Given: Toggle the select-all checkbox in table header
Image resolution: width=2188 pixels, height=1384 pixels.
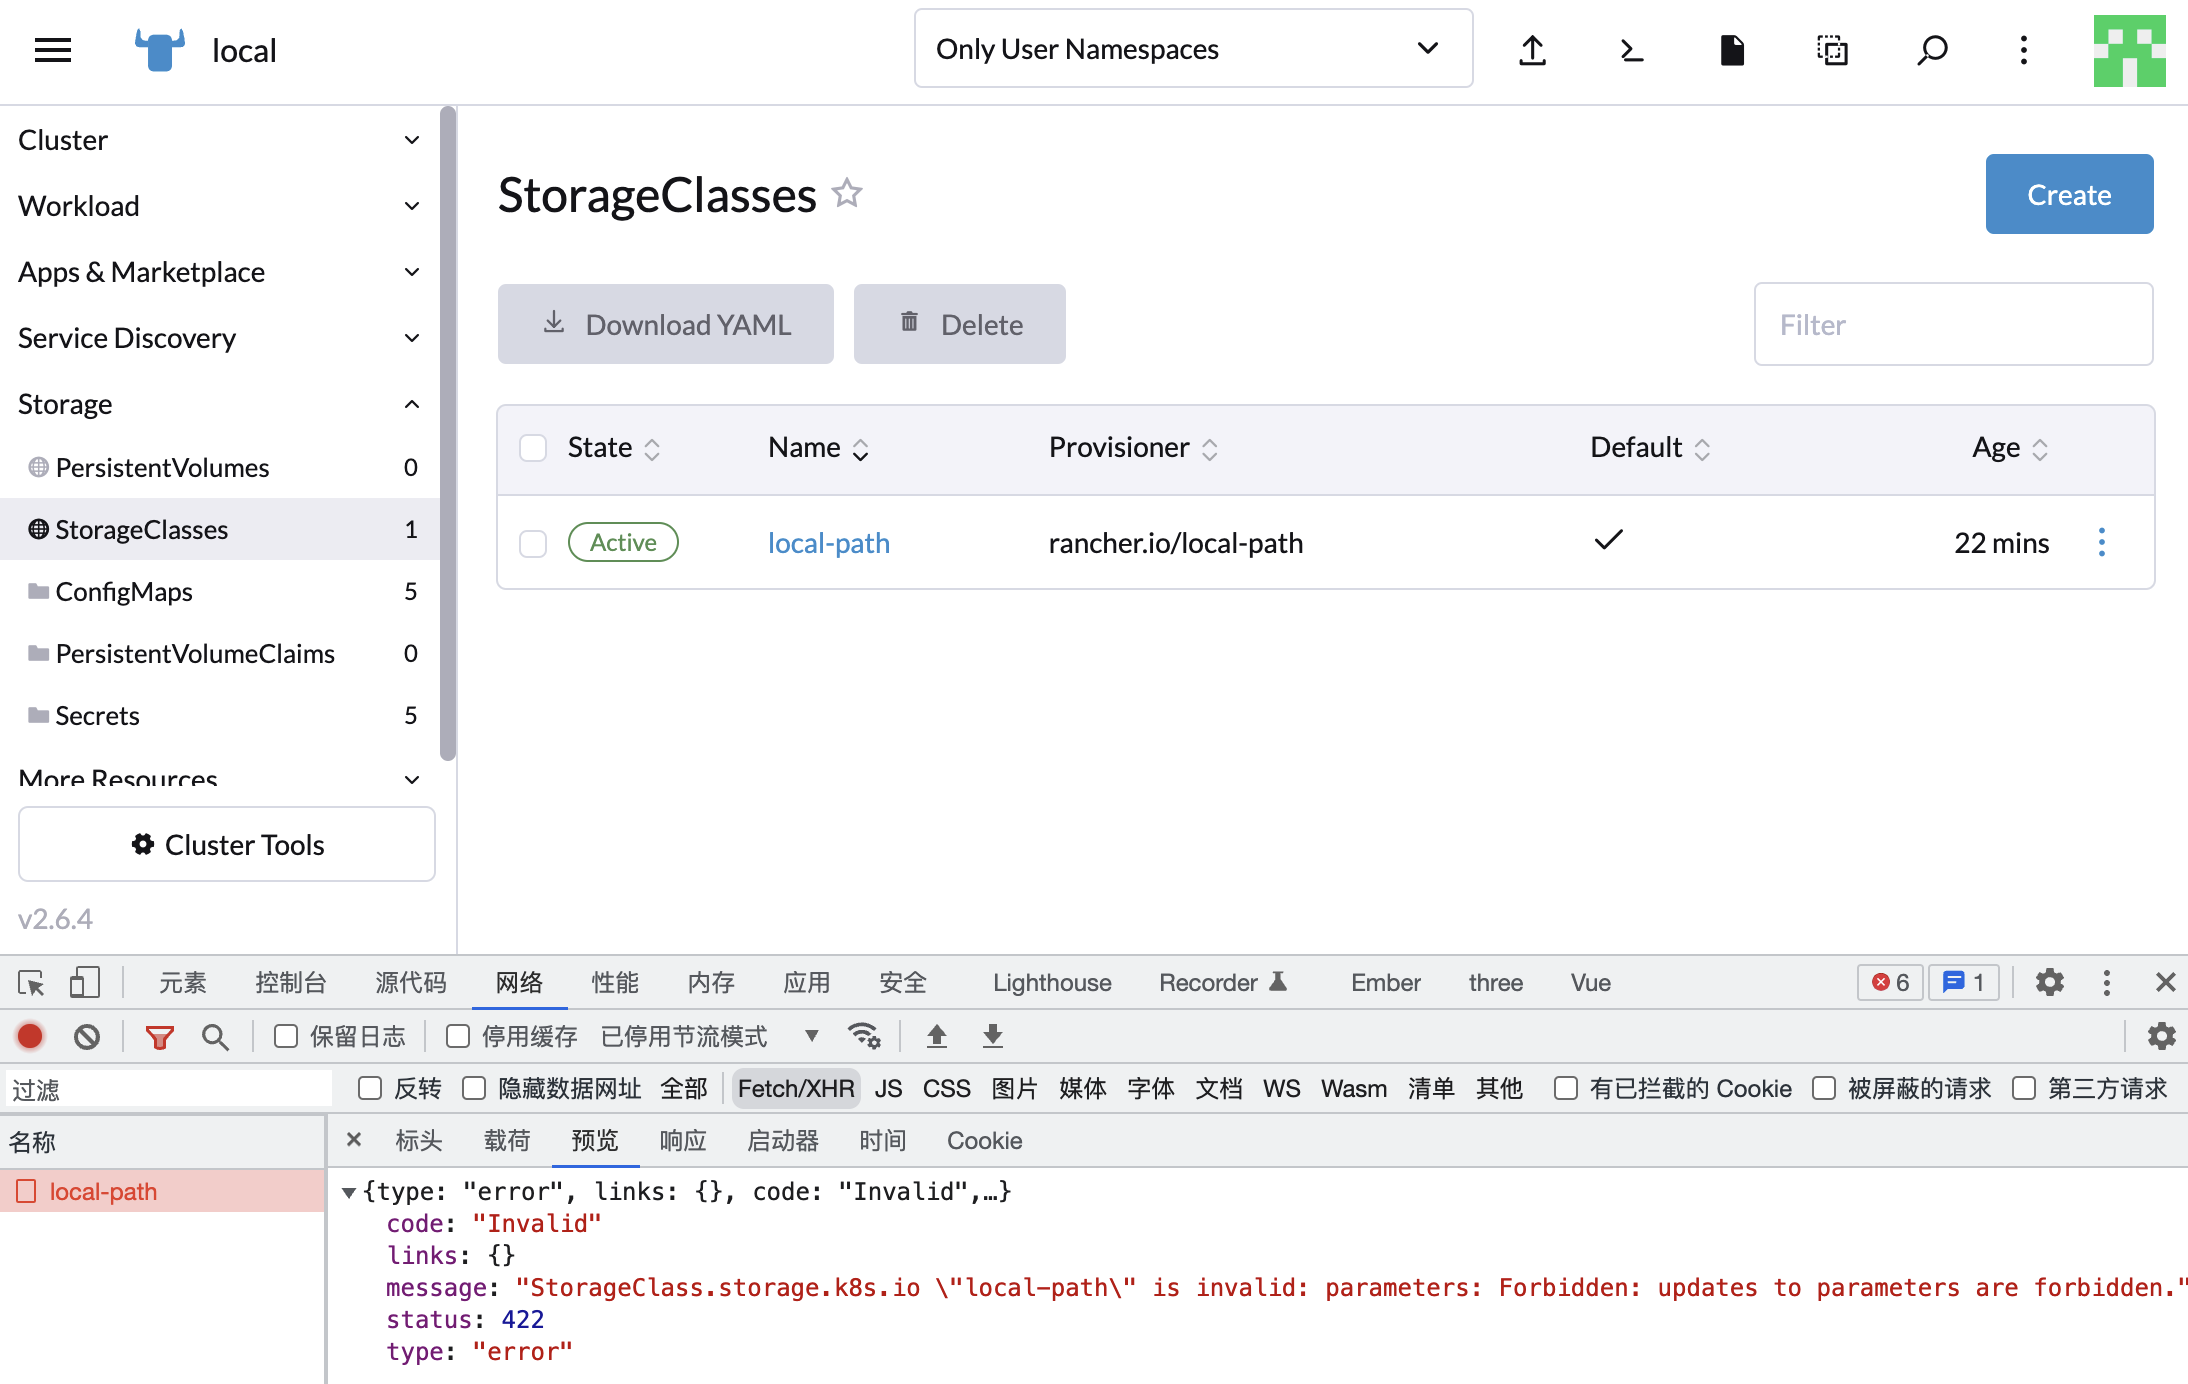Looking at the screenshot, I should (x=533, y=448).
